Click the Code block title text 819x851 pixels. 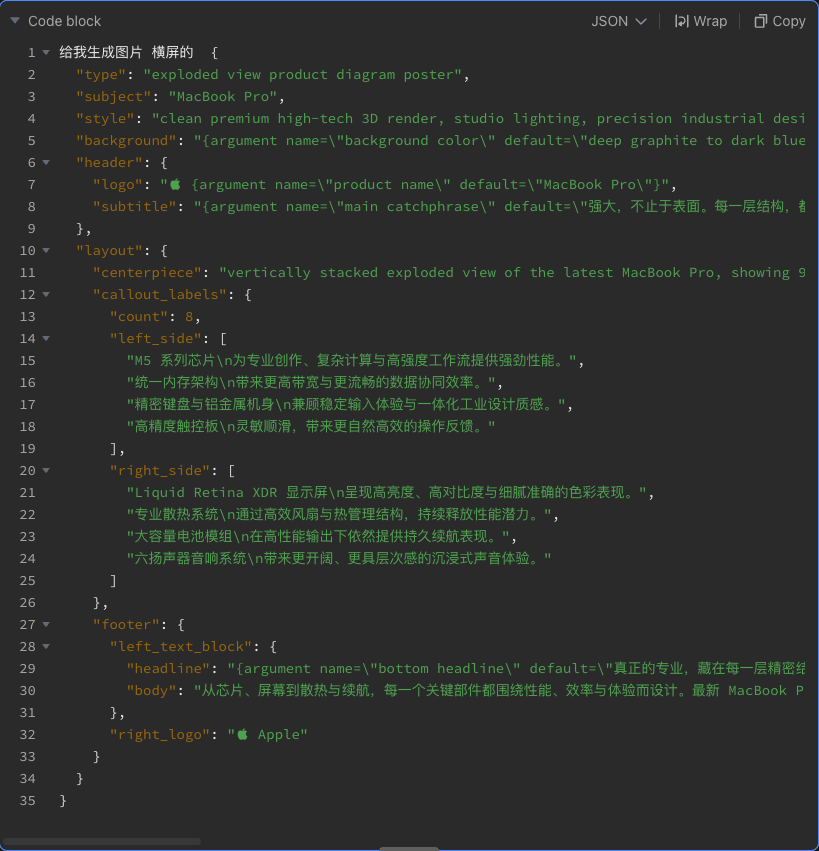64,20
